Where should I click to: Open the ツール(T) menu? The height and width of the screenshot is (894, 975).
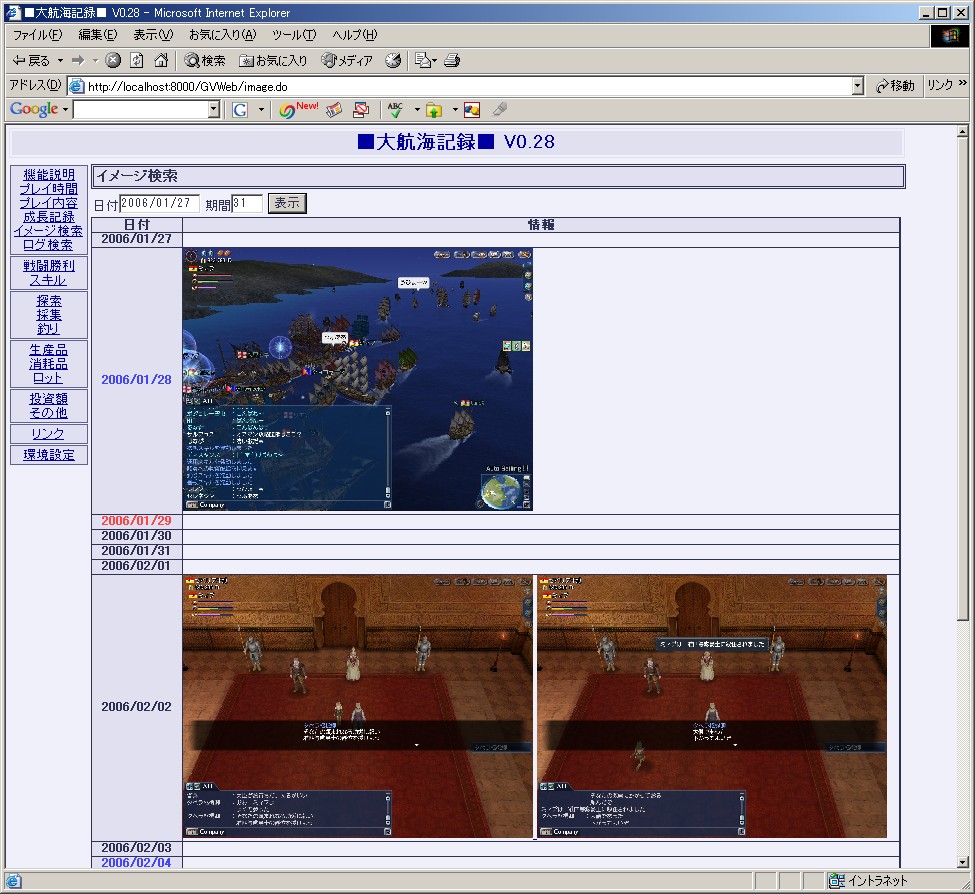click(x=293, y=35)
